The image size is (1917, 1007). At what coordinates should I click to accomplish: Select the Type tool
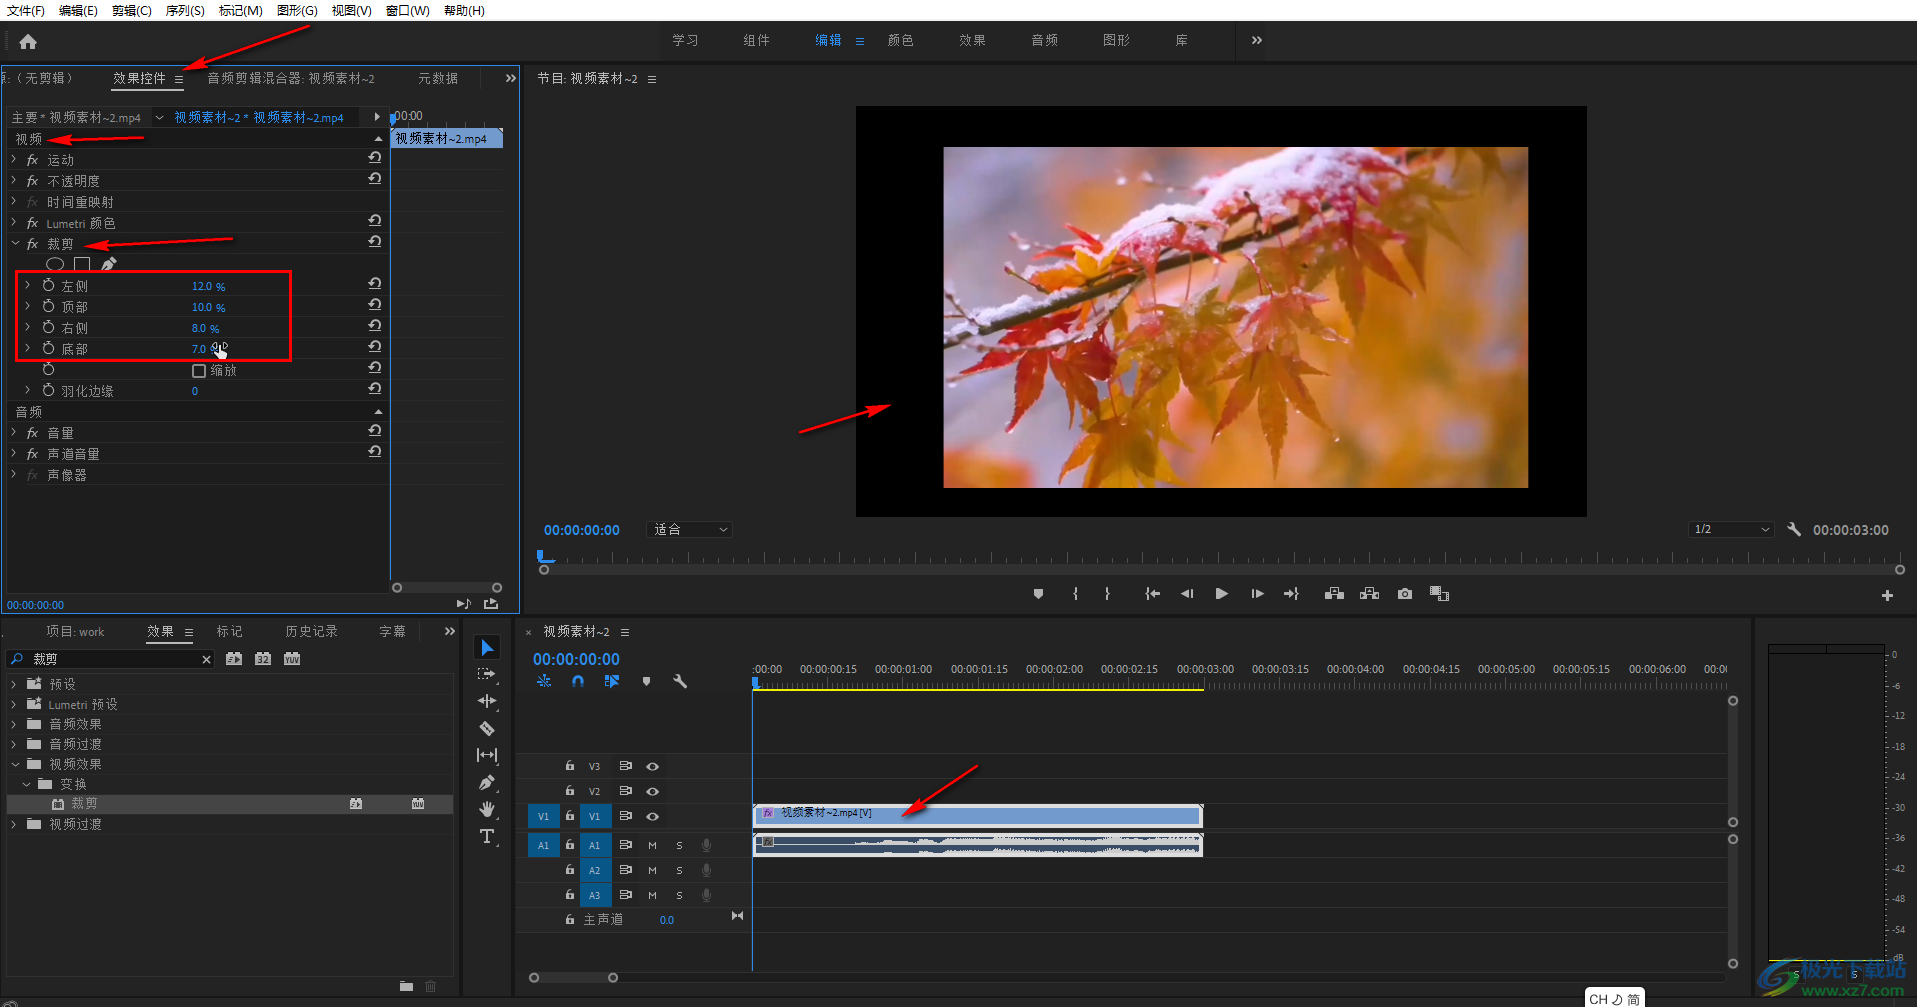click(x=487, y=836)
